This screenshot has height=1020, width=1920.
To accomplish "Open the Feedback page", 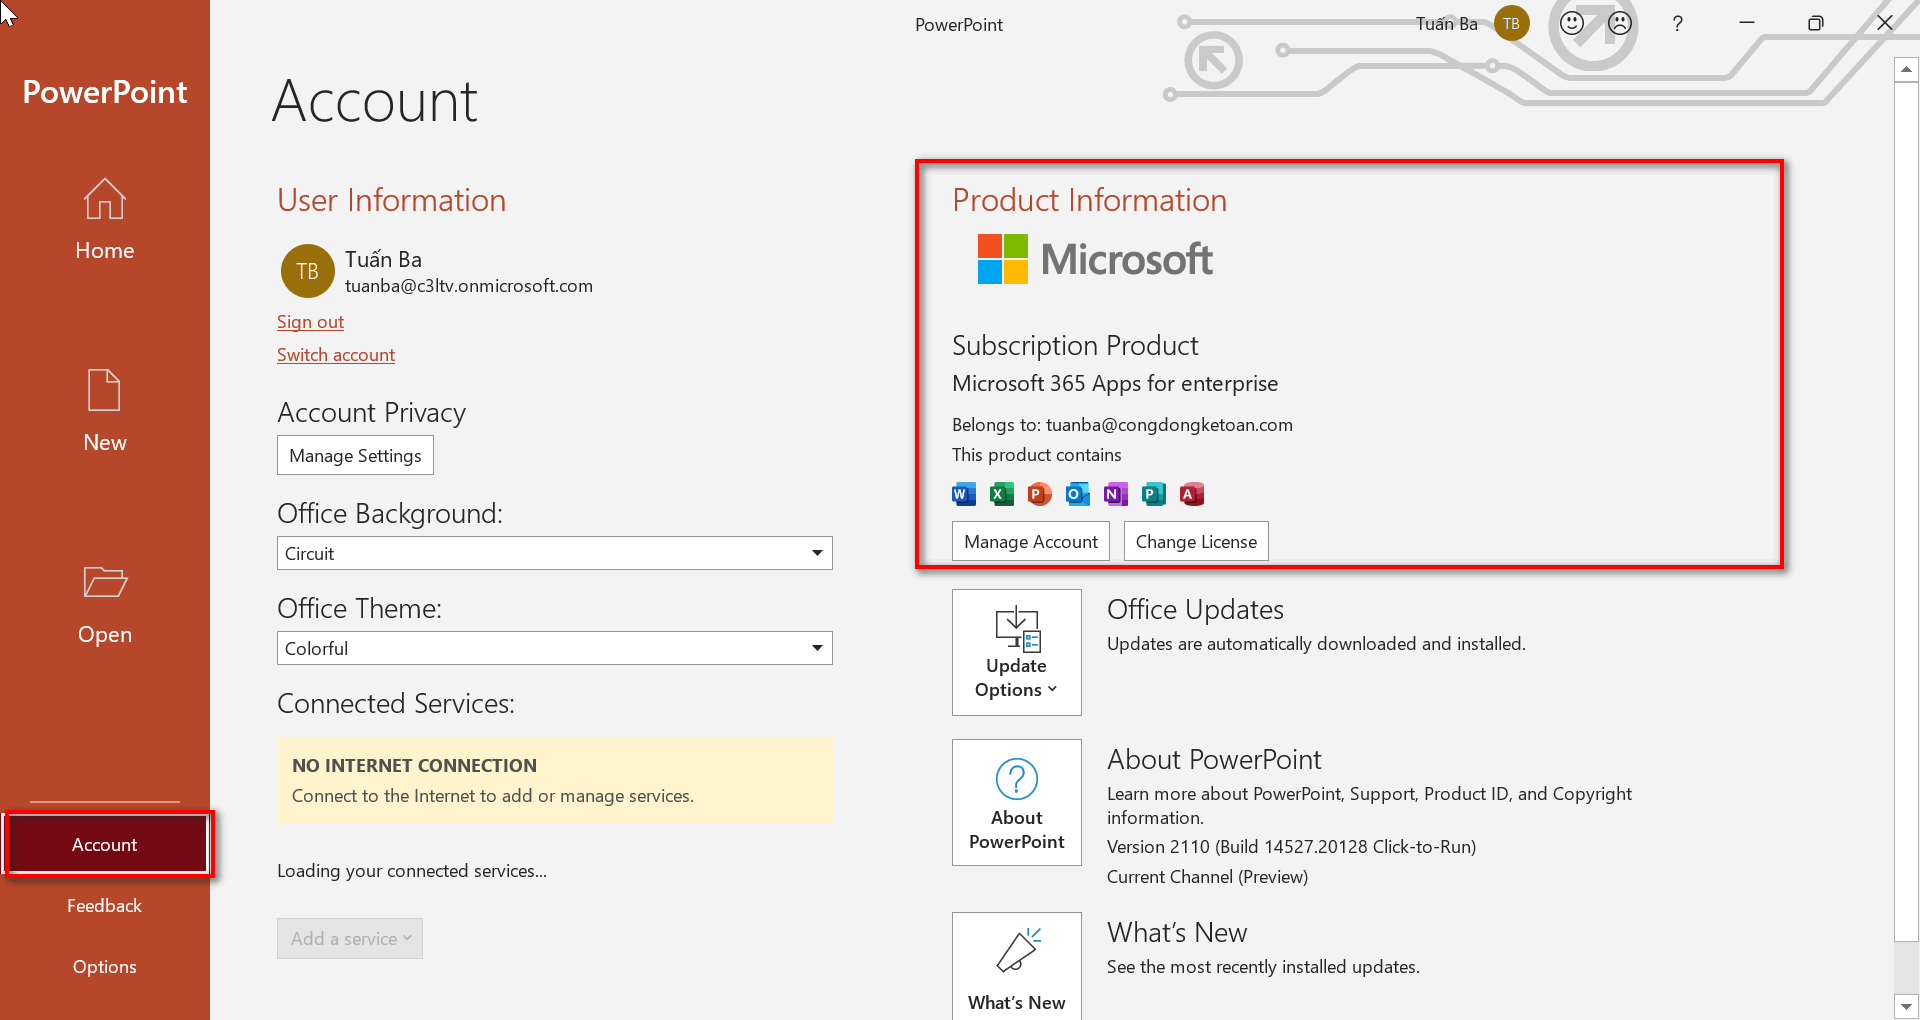I will click(104, 906).
